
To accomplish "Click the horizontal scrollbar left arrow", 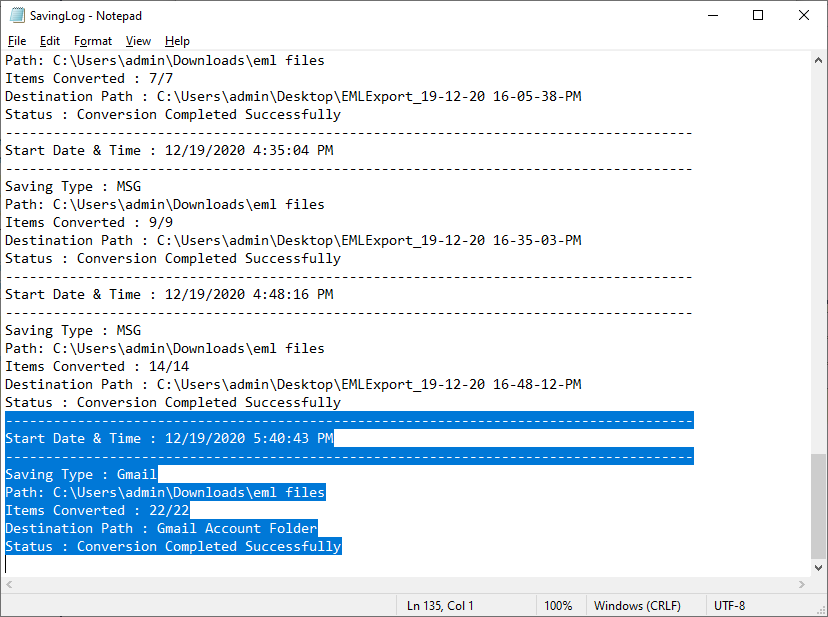I will [9, 584].
